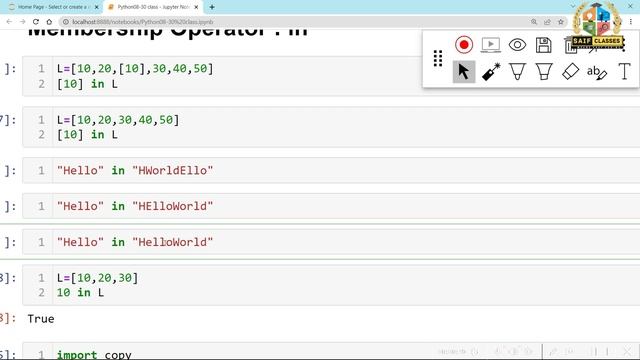The height and width of the screenshot is (360, 640).
Task: Close the Home Page tab
Action: 96,7
